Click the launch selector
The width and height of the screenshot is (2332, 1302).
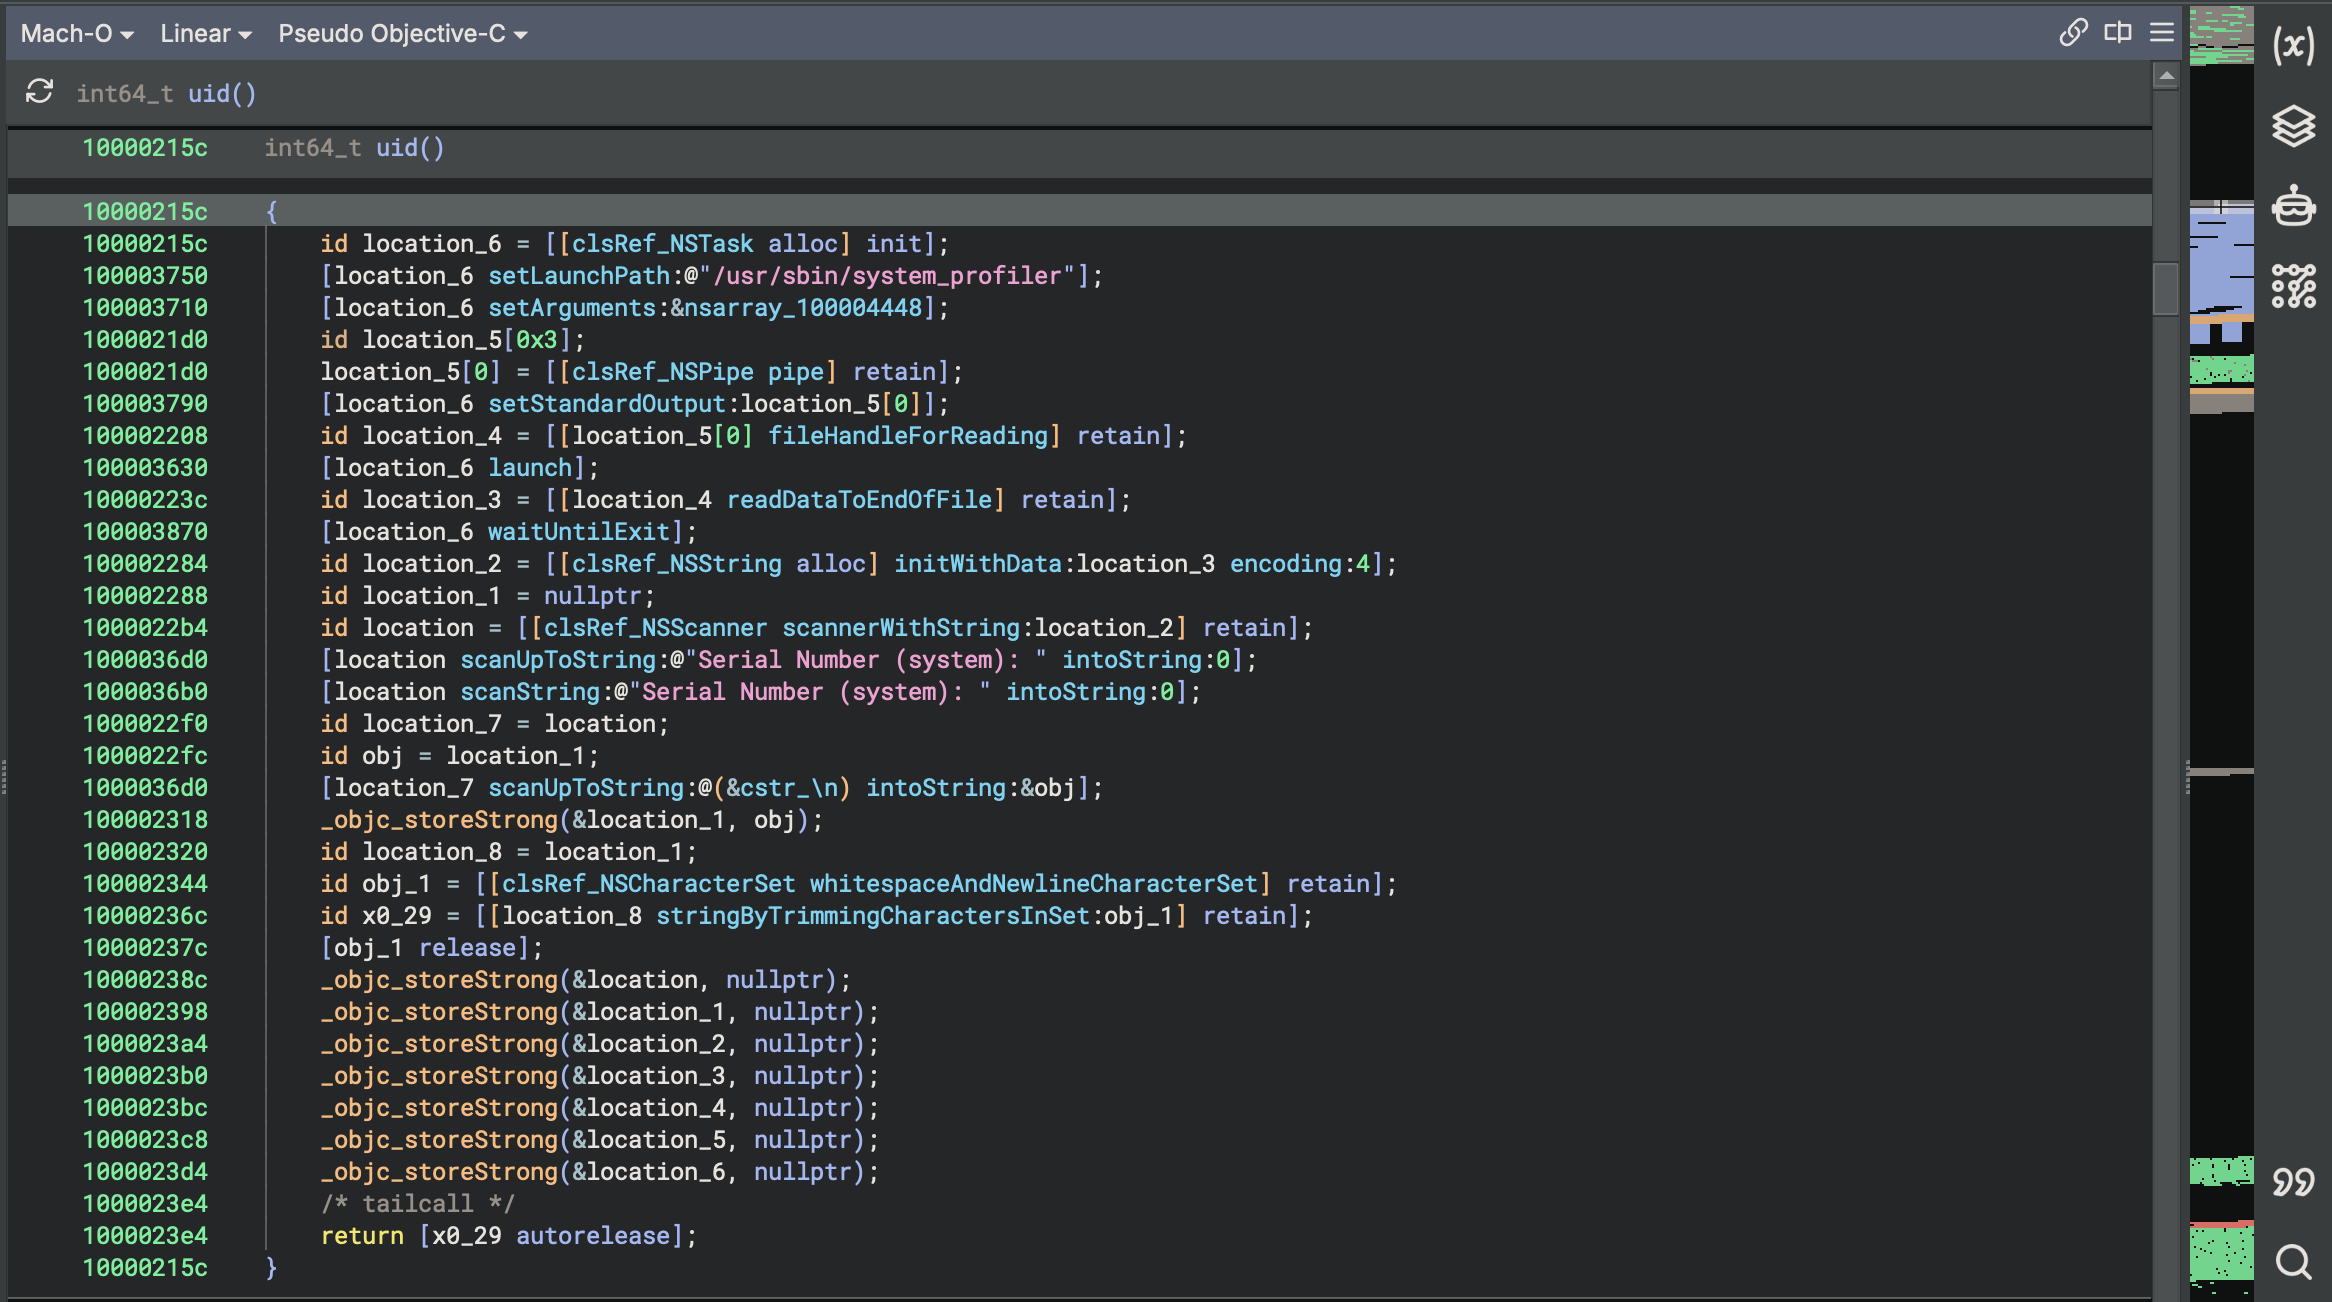tap(530, 467)
